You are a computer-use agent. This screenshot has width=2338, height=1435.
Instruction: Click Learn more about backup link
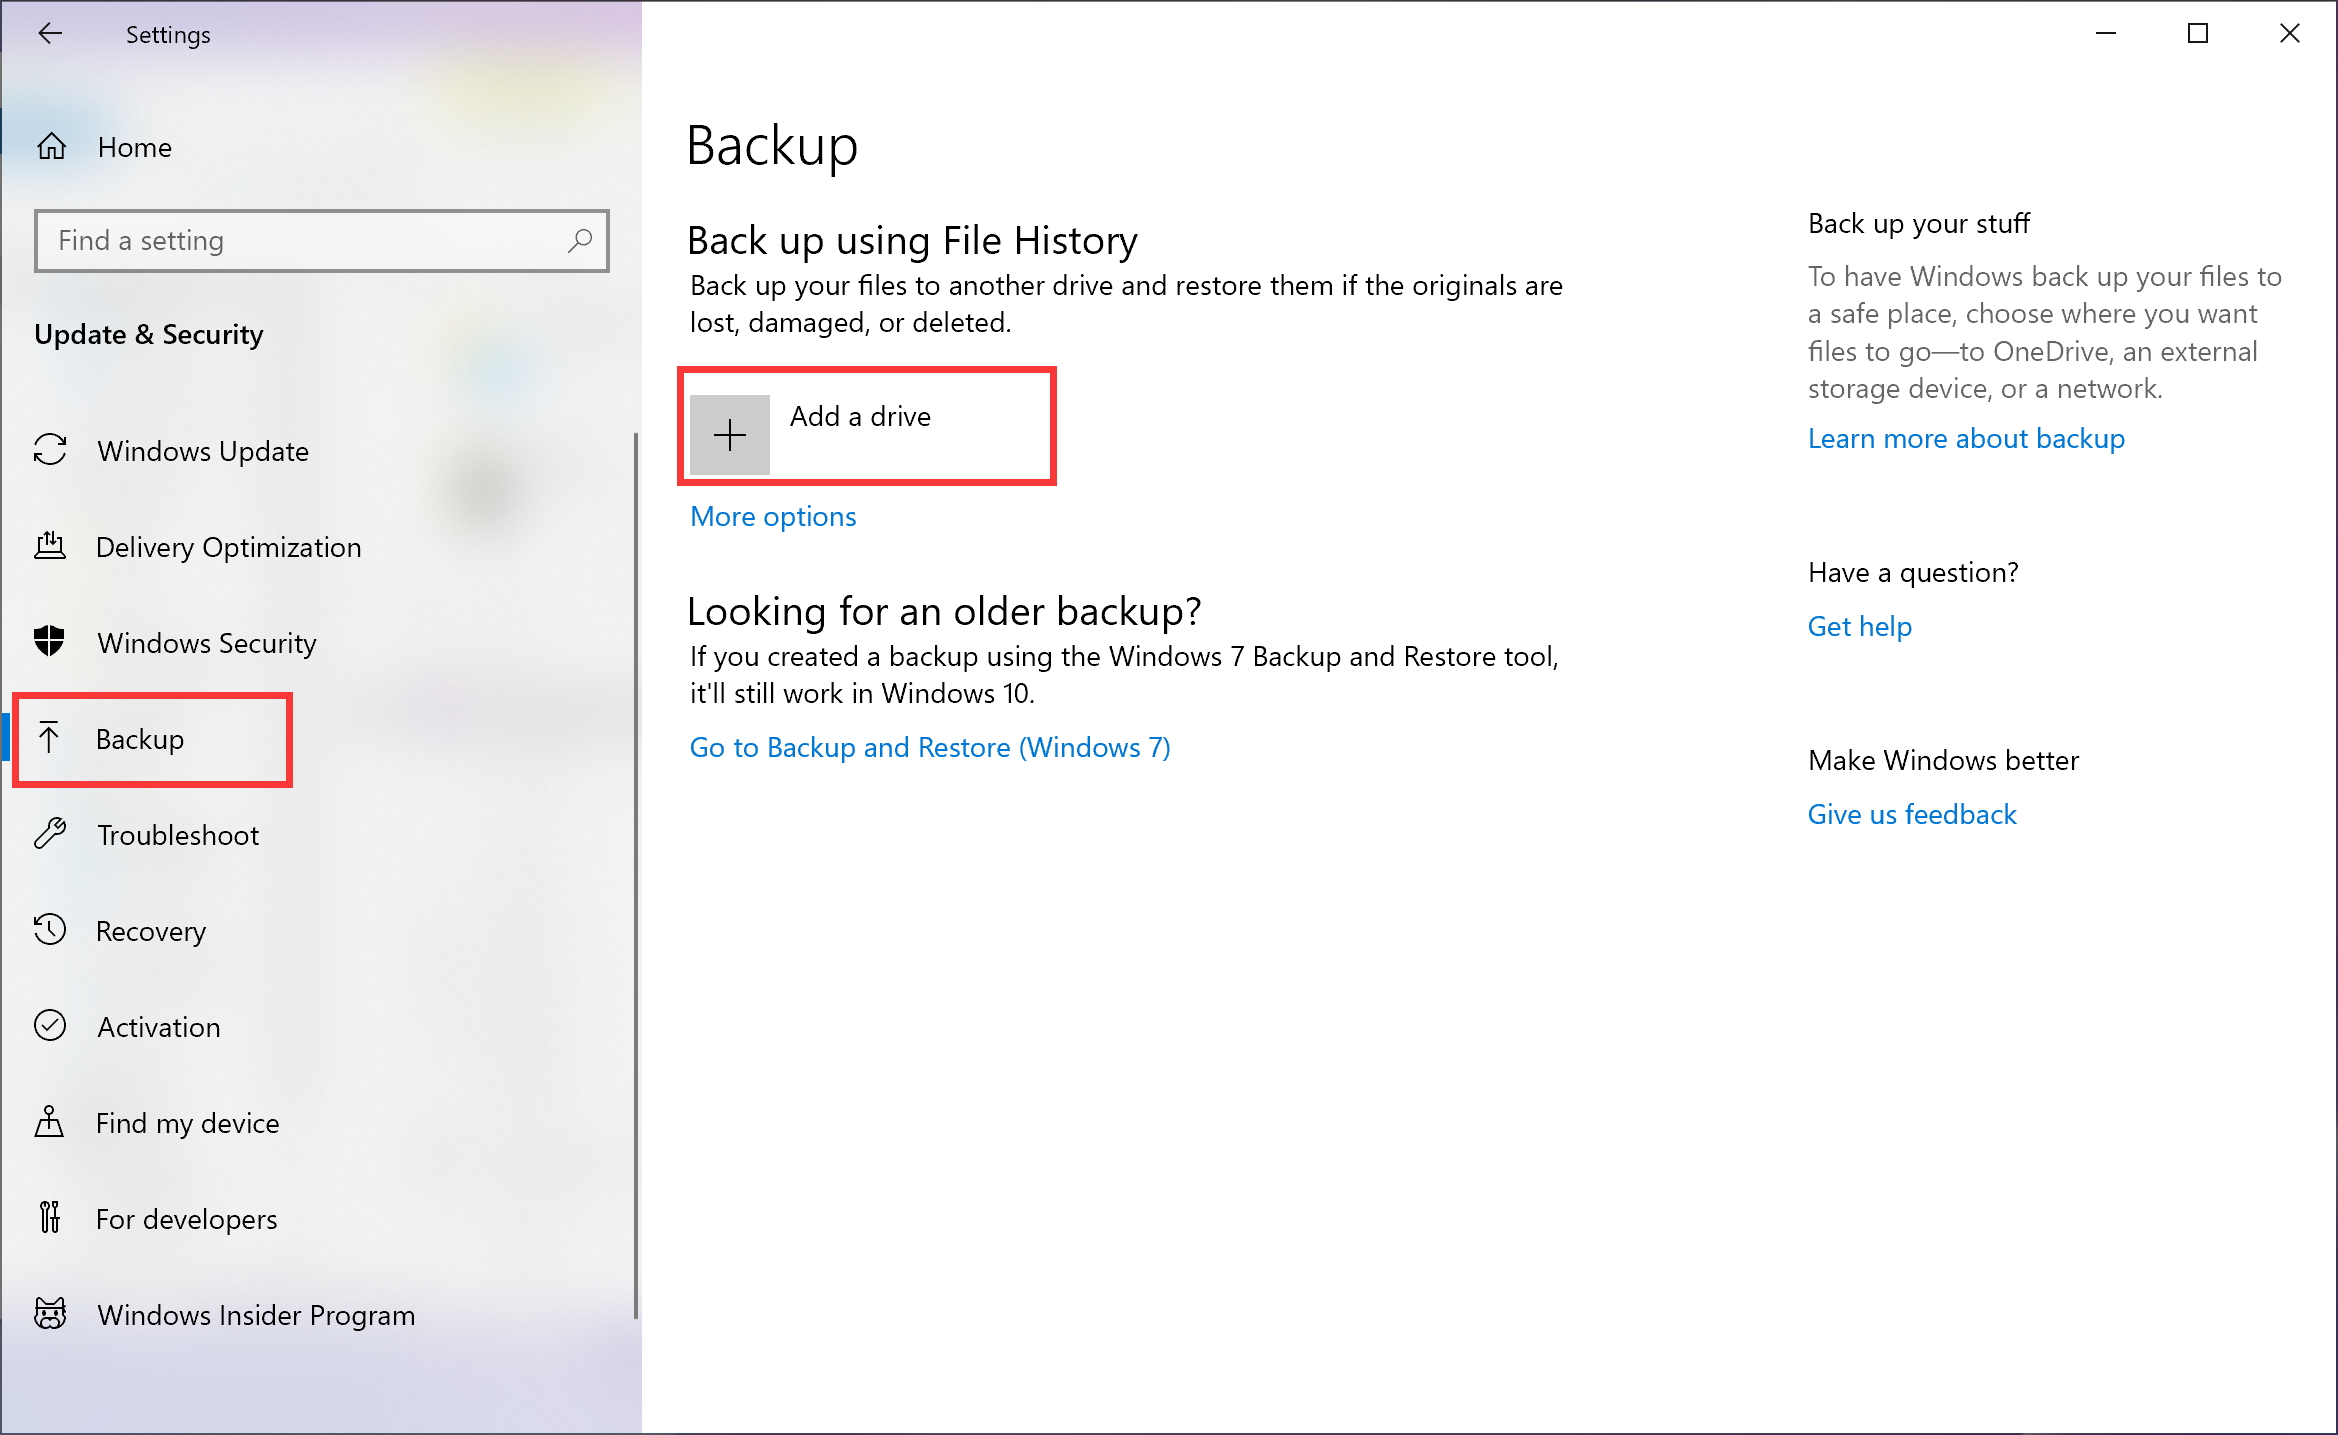click(1966, 438)
